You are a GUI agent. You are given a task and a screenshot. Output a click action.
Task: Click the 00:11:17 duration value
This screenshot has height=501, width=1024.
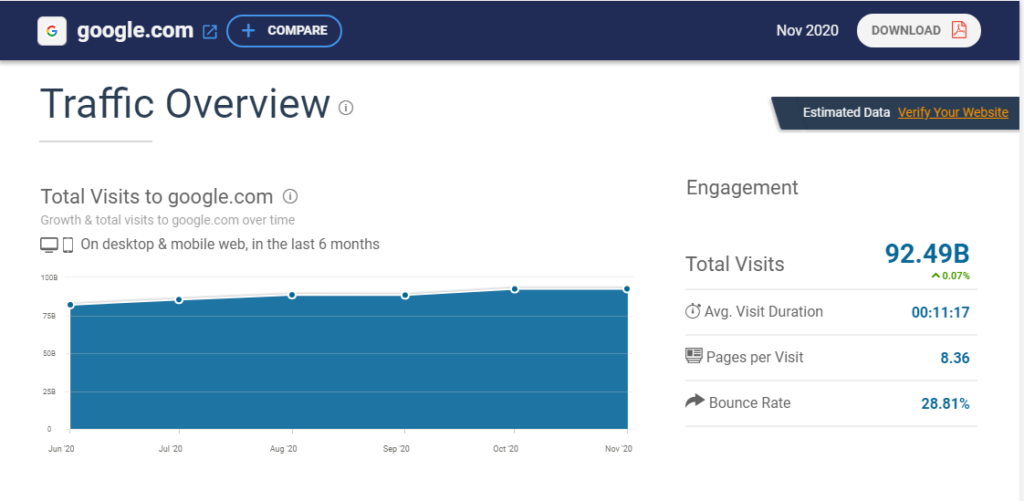940,312
